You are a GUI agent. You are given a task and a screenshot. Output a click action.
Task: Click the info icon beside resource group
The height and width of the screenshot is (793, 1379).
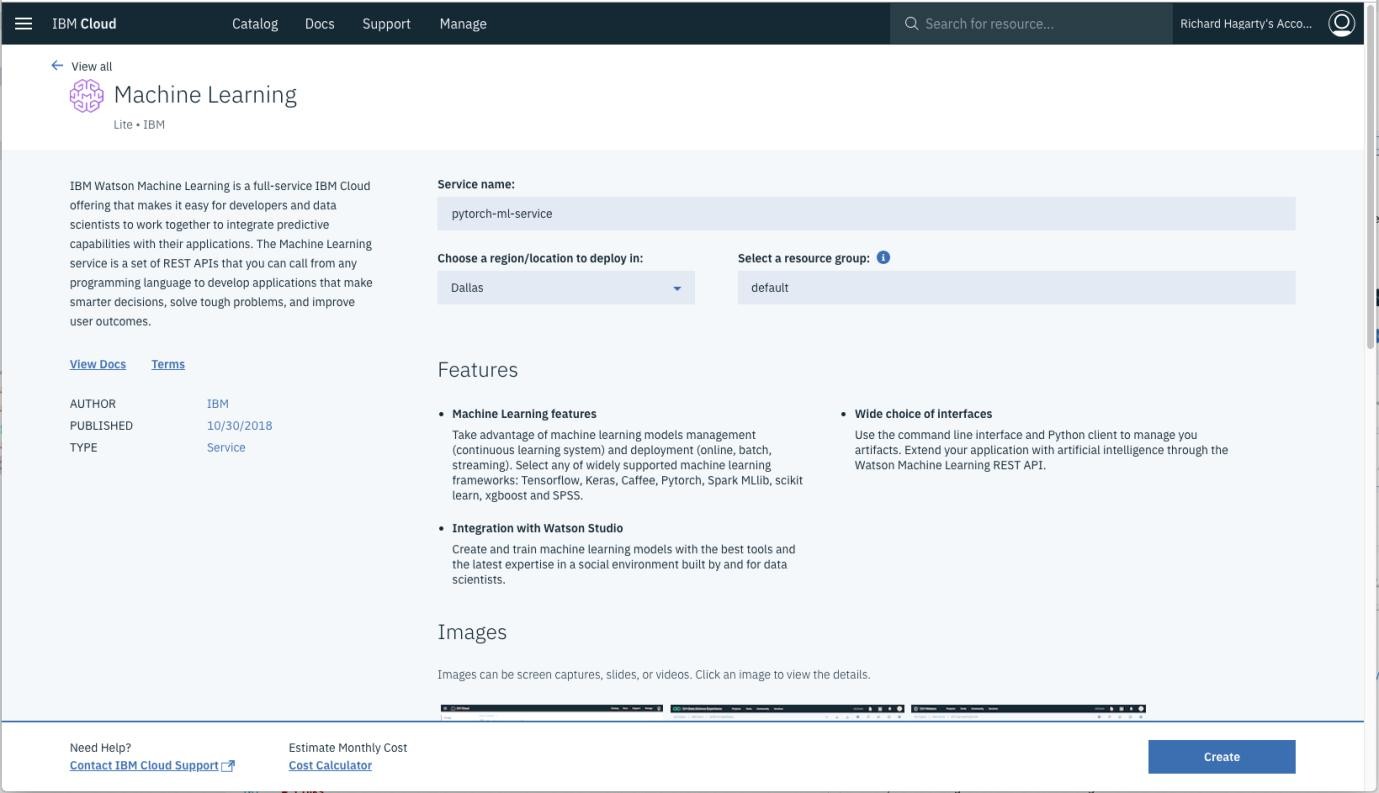[x=882, y=258]
